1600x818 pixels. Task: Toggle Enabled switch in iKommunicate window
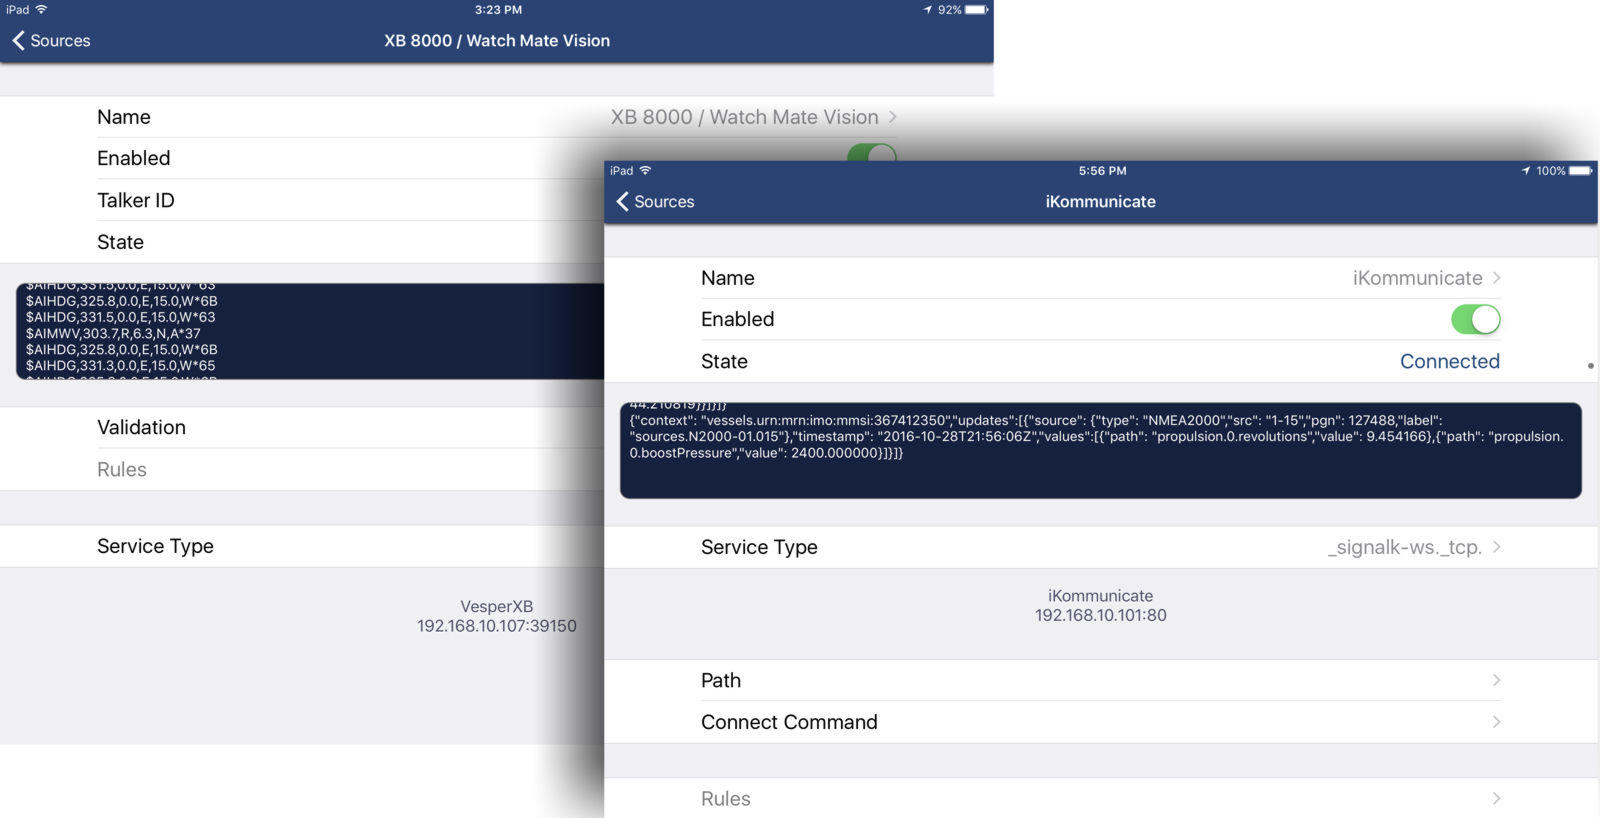[x=1475, y=320]
